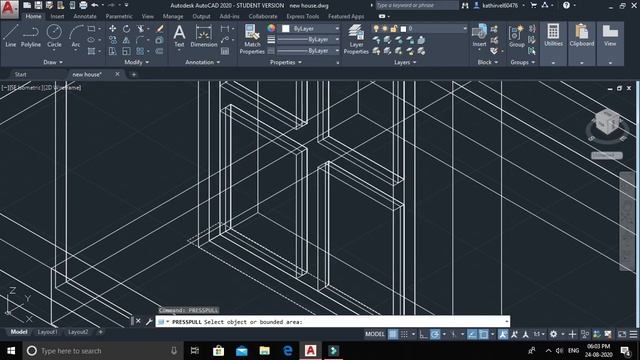Click the keyword search box
Screen dimensions: 640x360
coord(416,5)
